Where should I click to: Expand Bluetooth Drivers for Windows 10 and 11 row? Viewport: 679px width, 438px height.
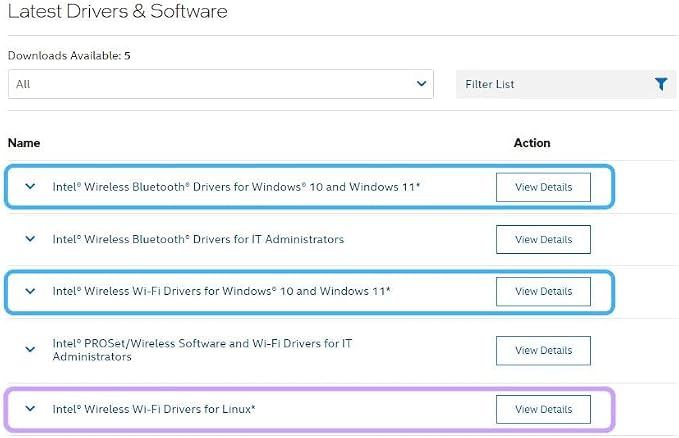30,187
